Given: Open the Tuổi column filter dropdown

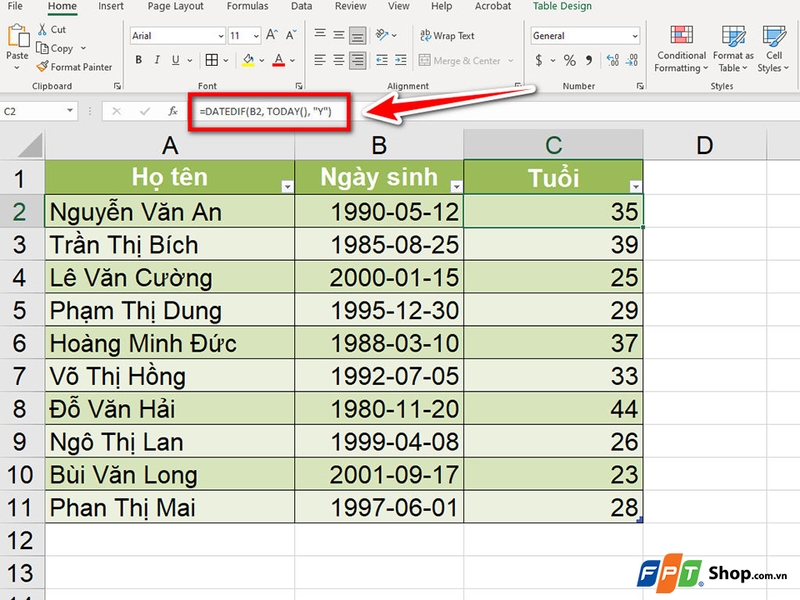Looking at the screenshot, I should pos(636,184).
